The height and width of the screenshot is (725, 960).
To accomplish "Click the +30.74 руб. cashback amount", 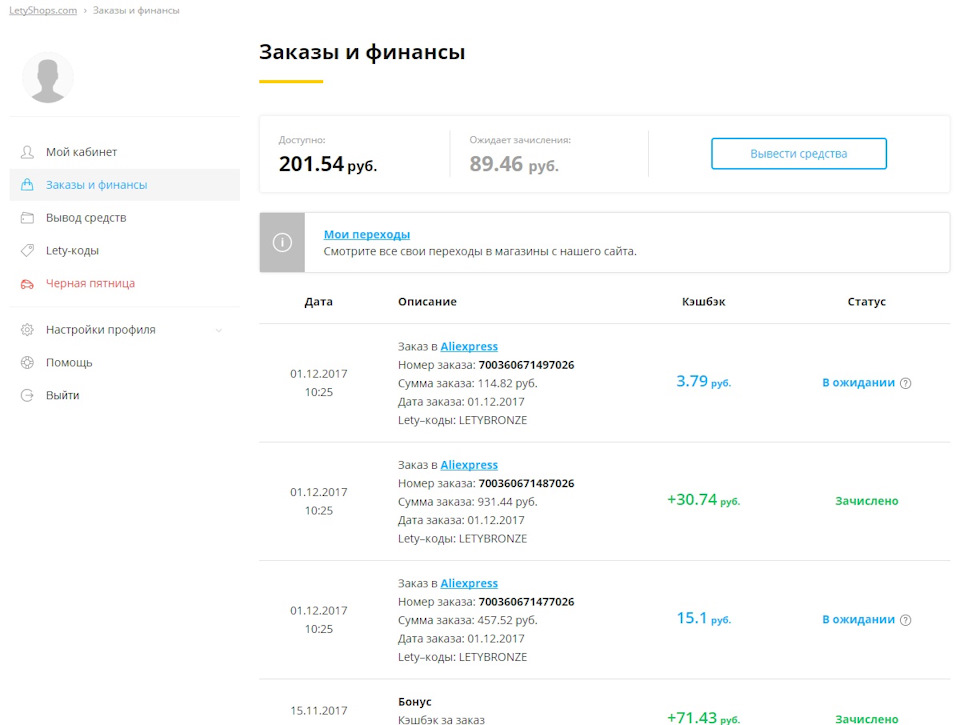I will click(x=703, y=500).
